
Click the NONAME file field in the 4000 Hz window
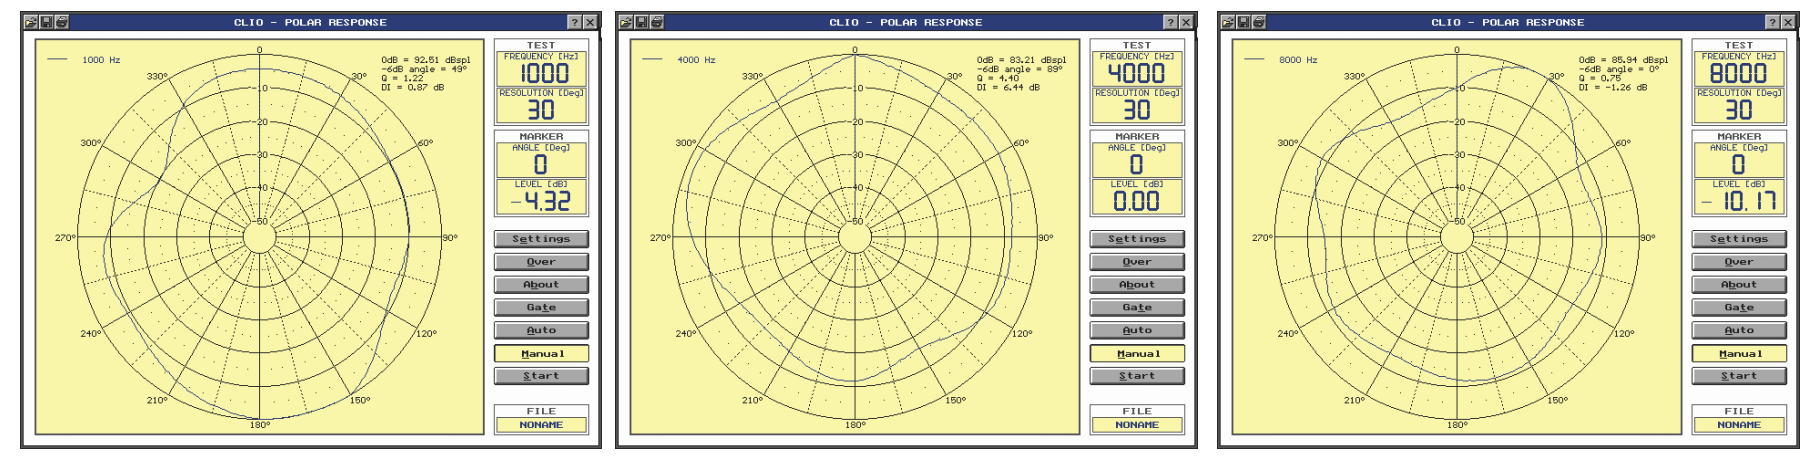pos(1137,425)
